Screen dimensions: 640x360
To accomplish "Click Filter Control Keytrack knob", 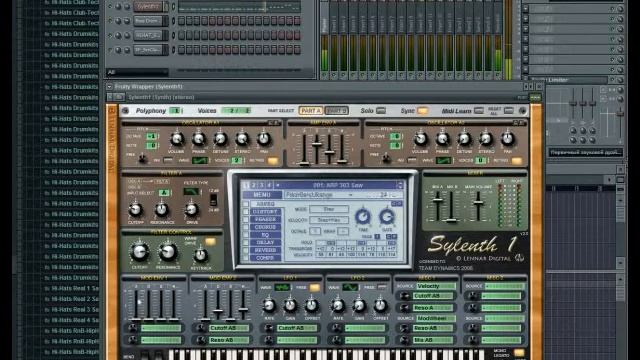I will [x=200, y=256].
